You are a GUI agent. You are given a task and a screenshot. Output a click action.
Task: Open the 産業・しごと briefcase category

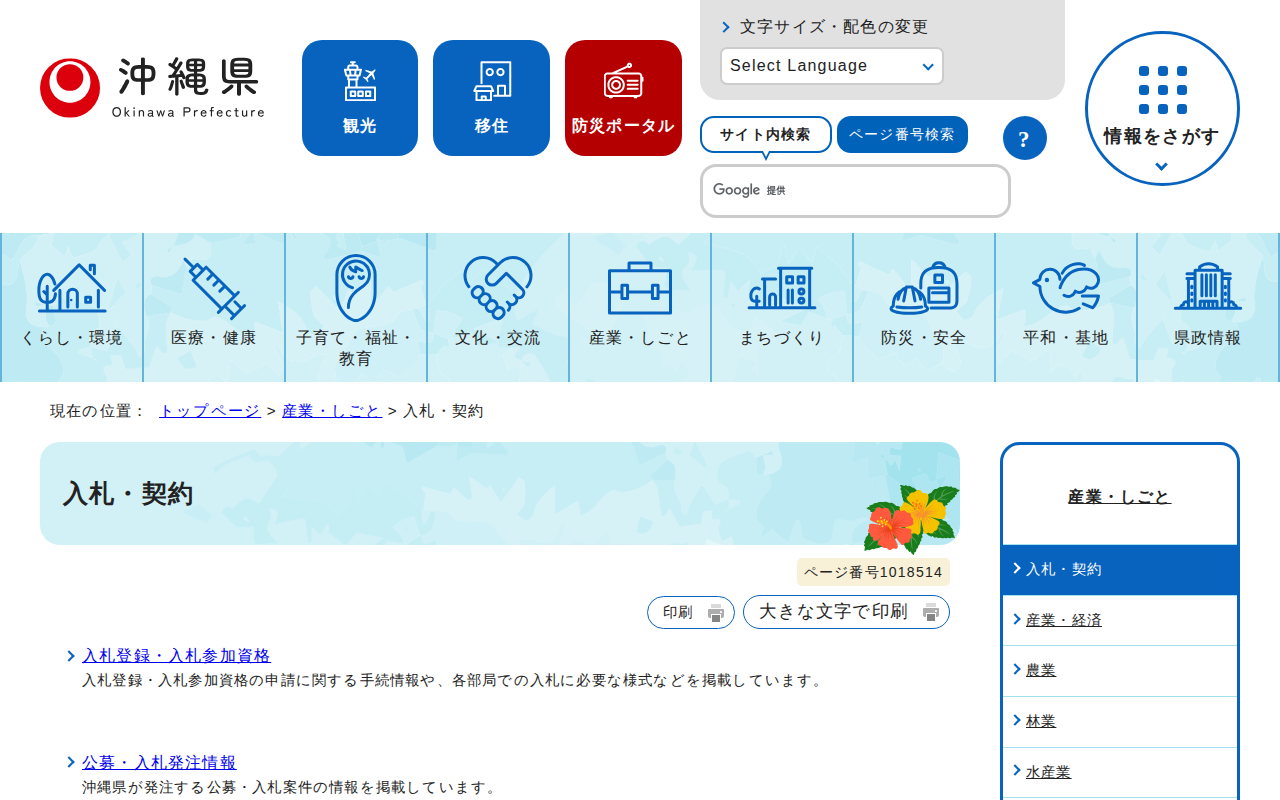[640, 307]
